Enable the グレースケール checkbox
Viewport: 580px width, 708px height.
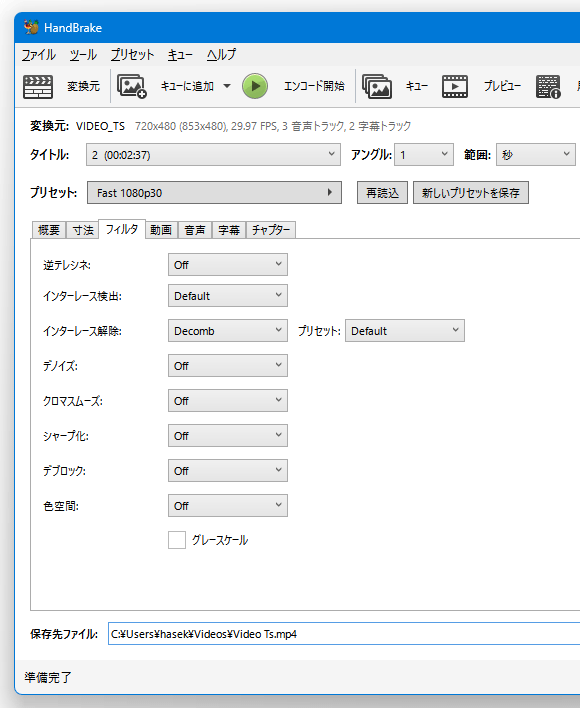click(177, 540)
